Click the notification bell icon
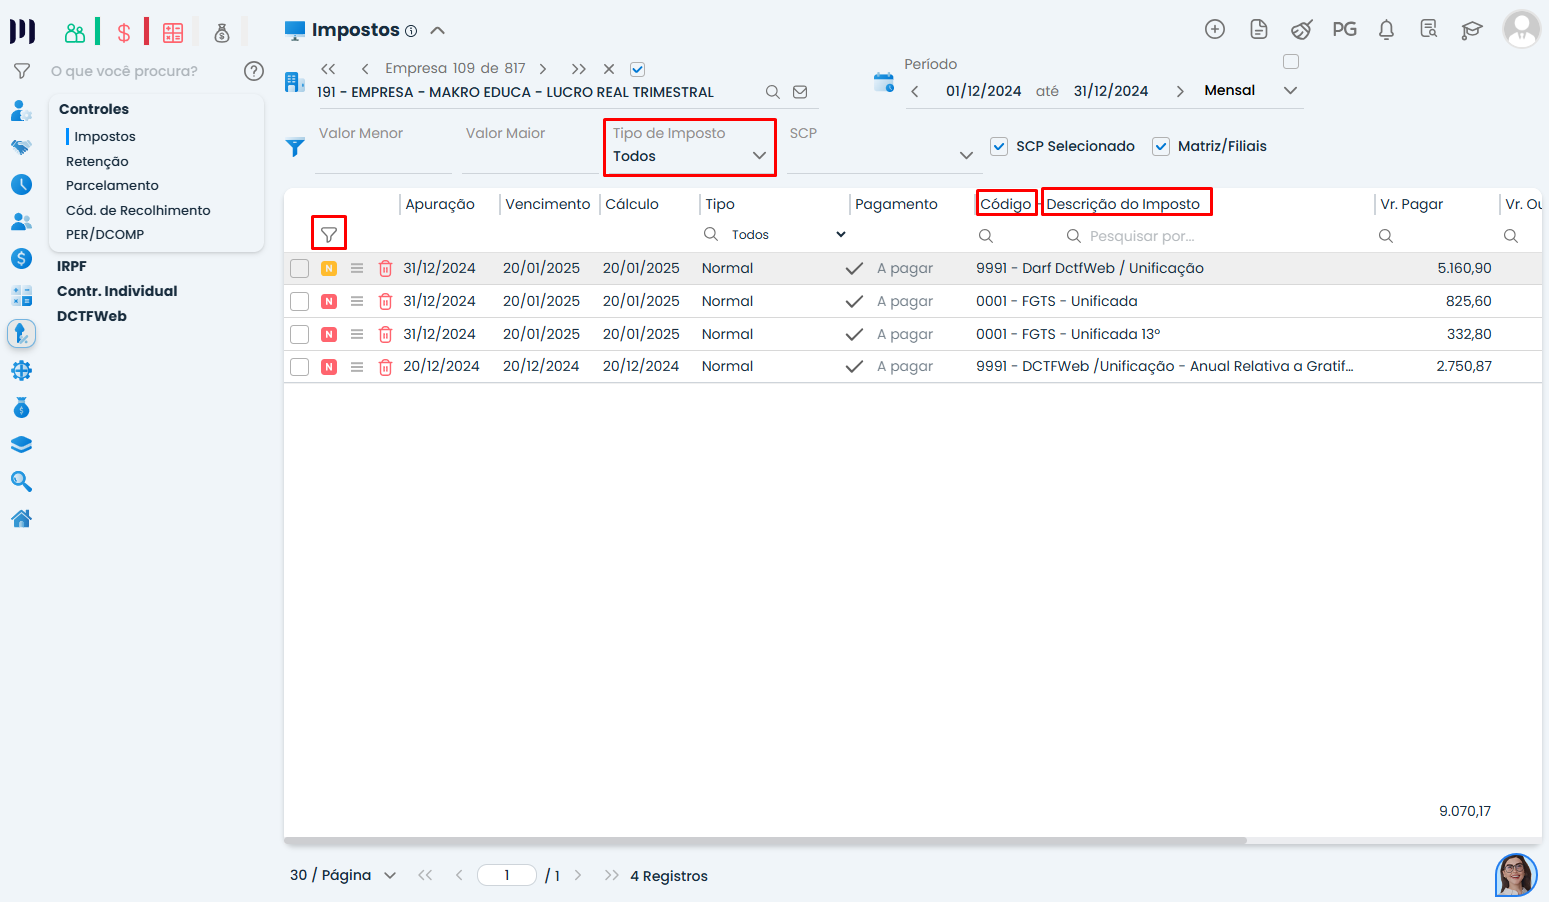The image size is (1549, 902). point(1386,30)
